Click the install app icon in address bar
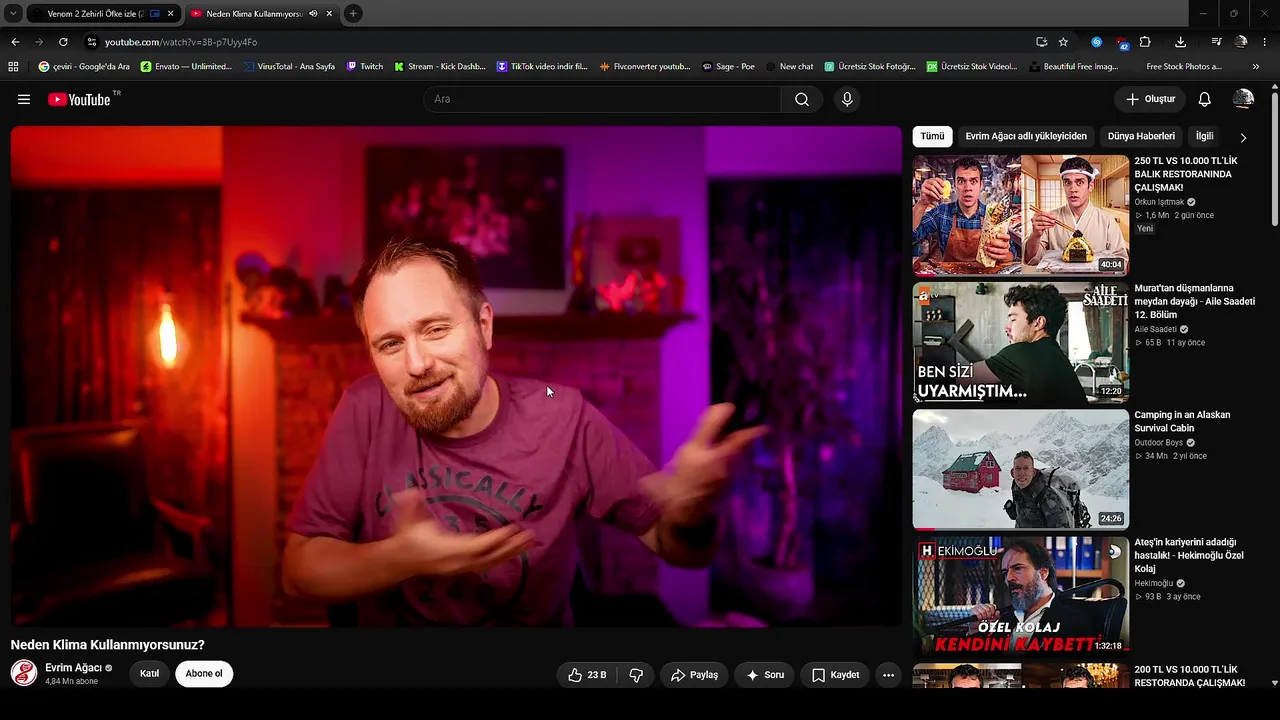1280x720 pixels. (1041, 42)
